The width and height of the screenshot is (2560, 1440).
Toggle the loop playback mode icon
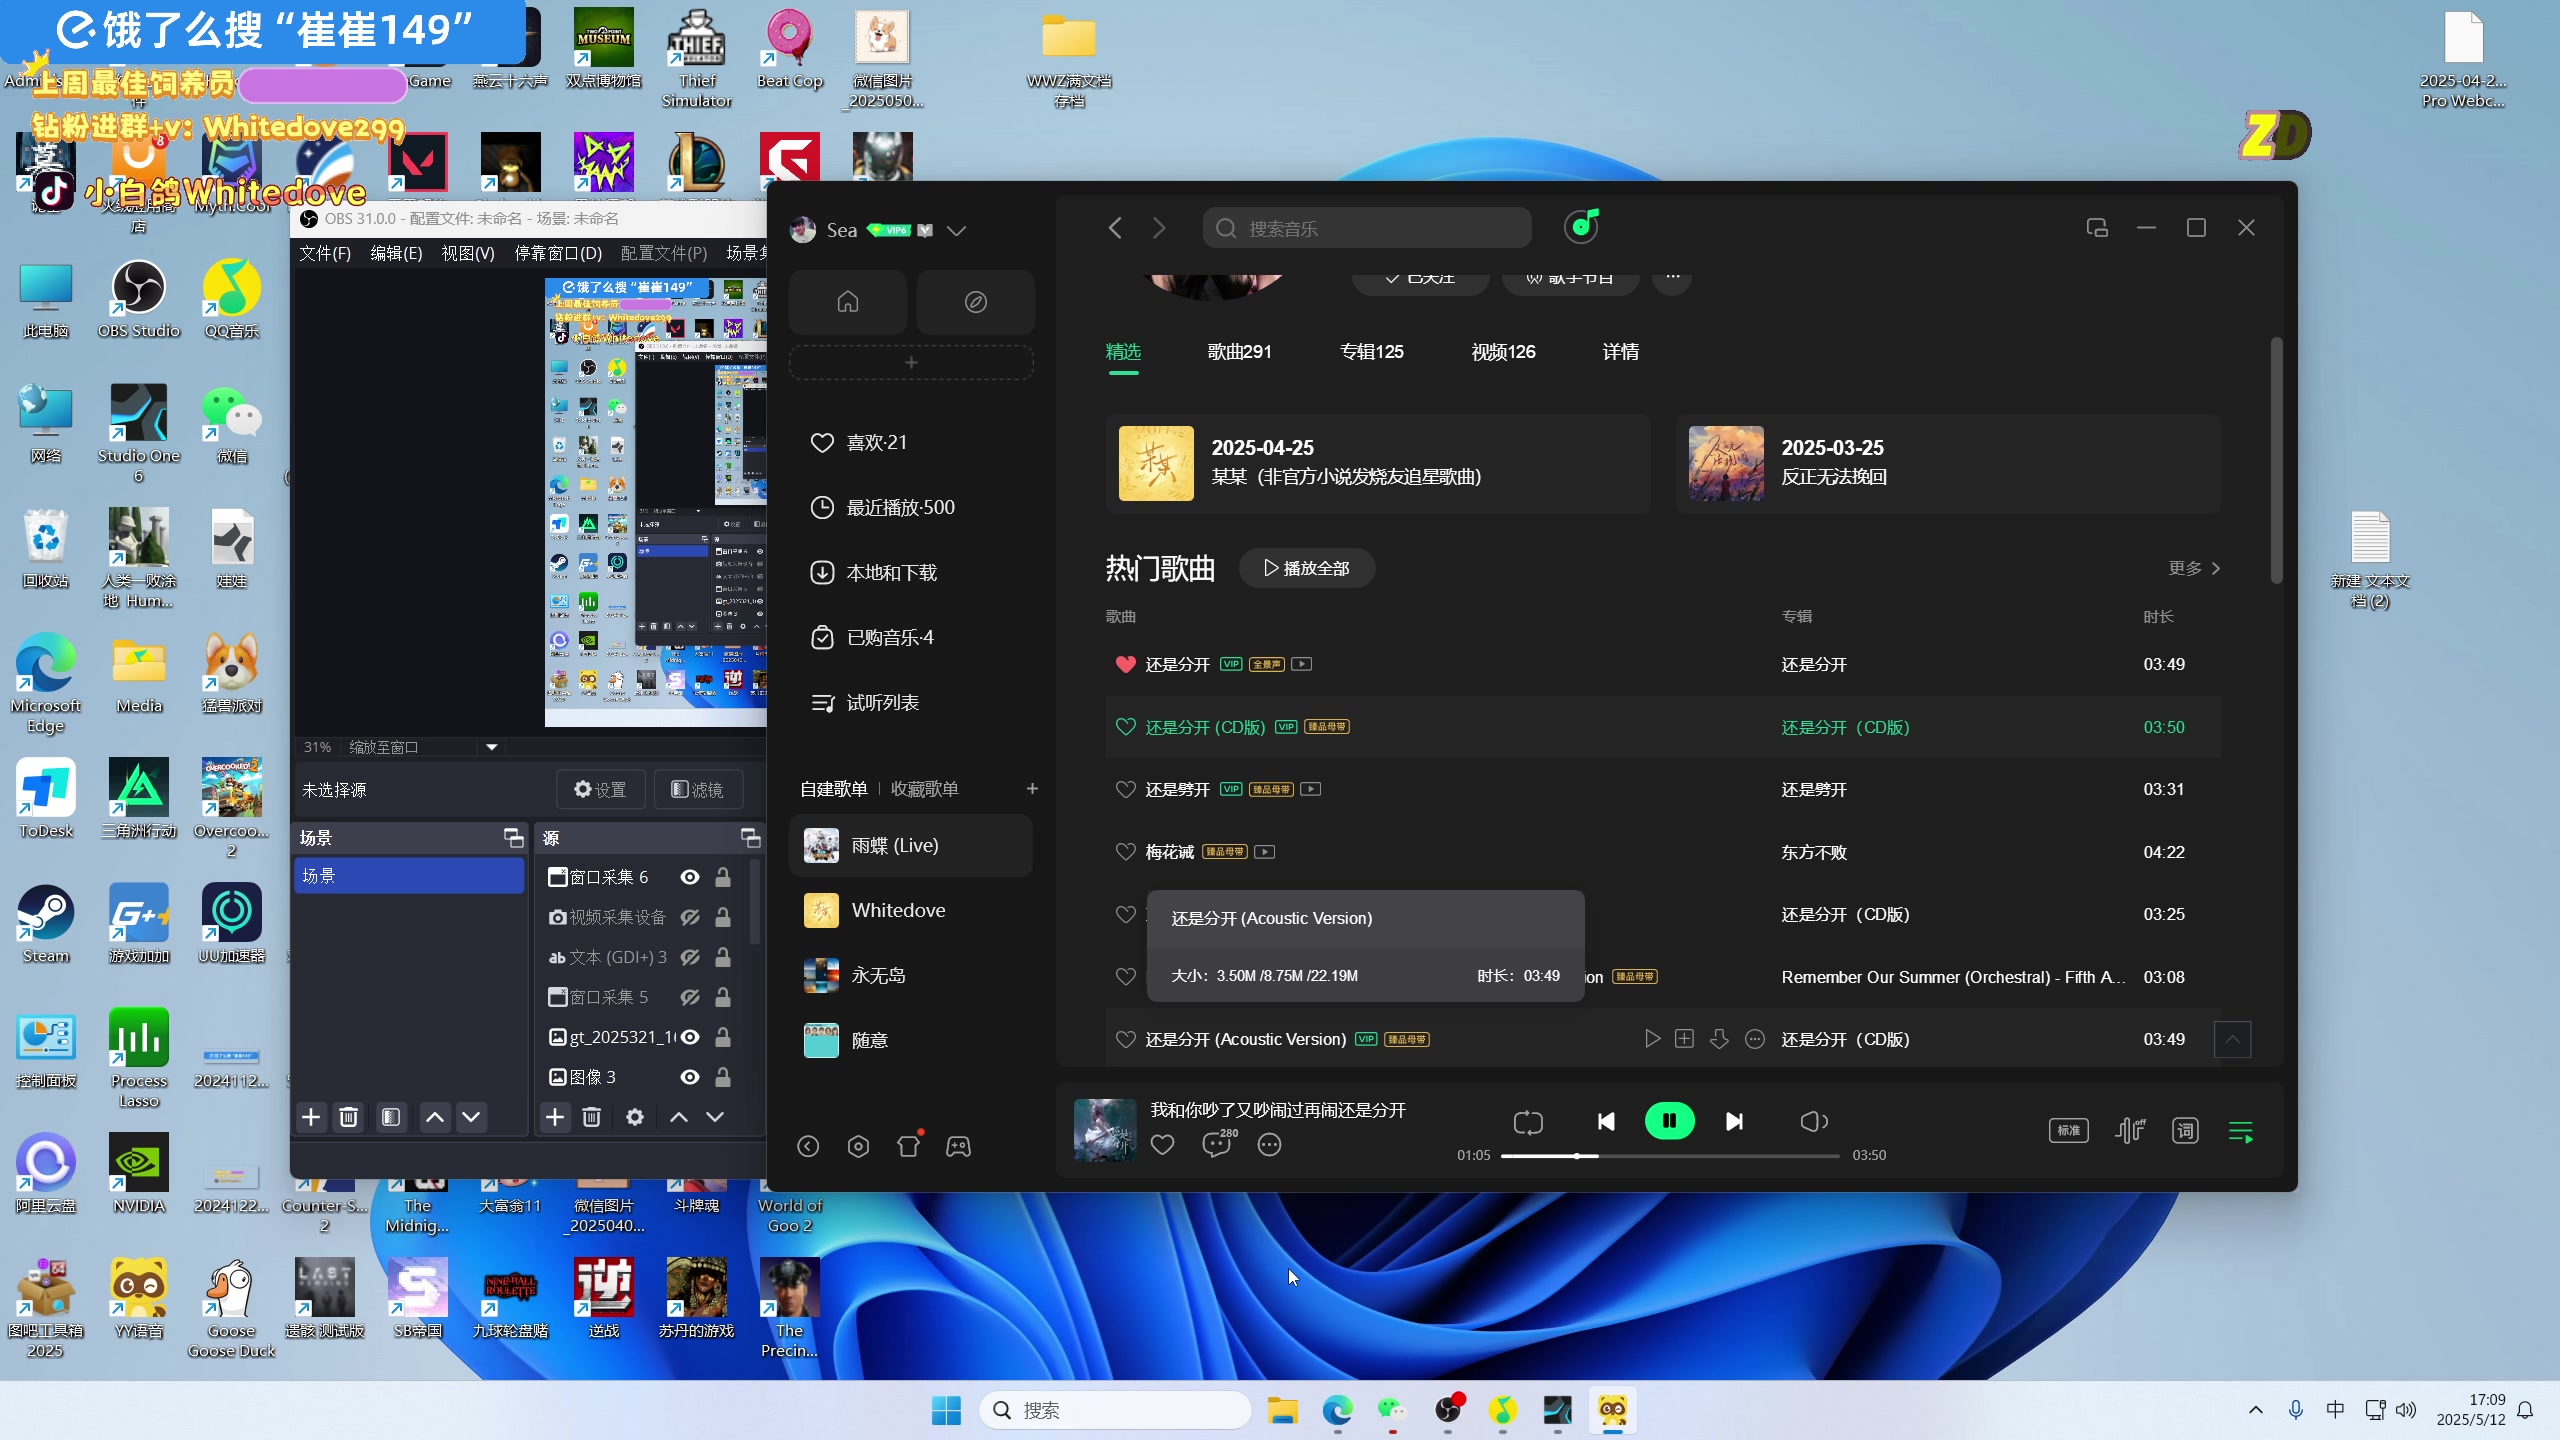1528,1122
